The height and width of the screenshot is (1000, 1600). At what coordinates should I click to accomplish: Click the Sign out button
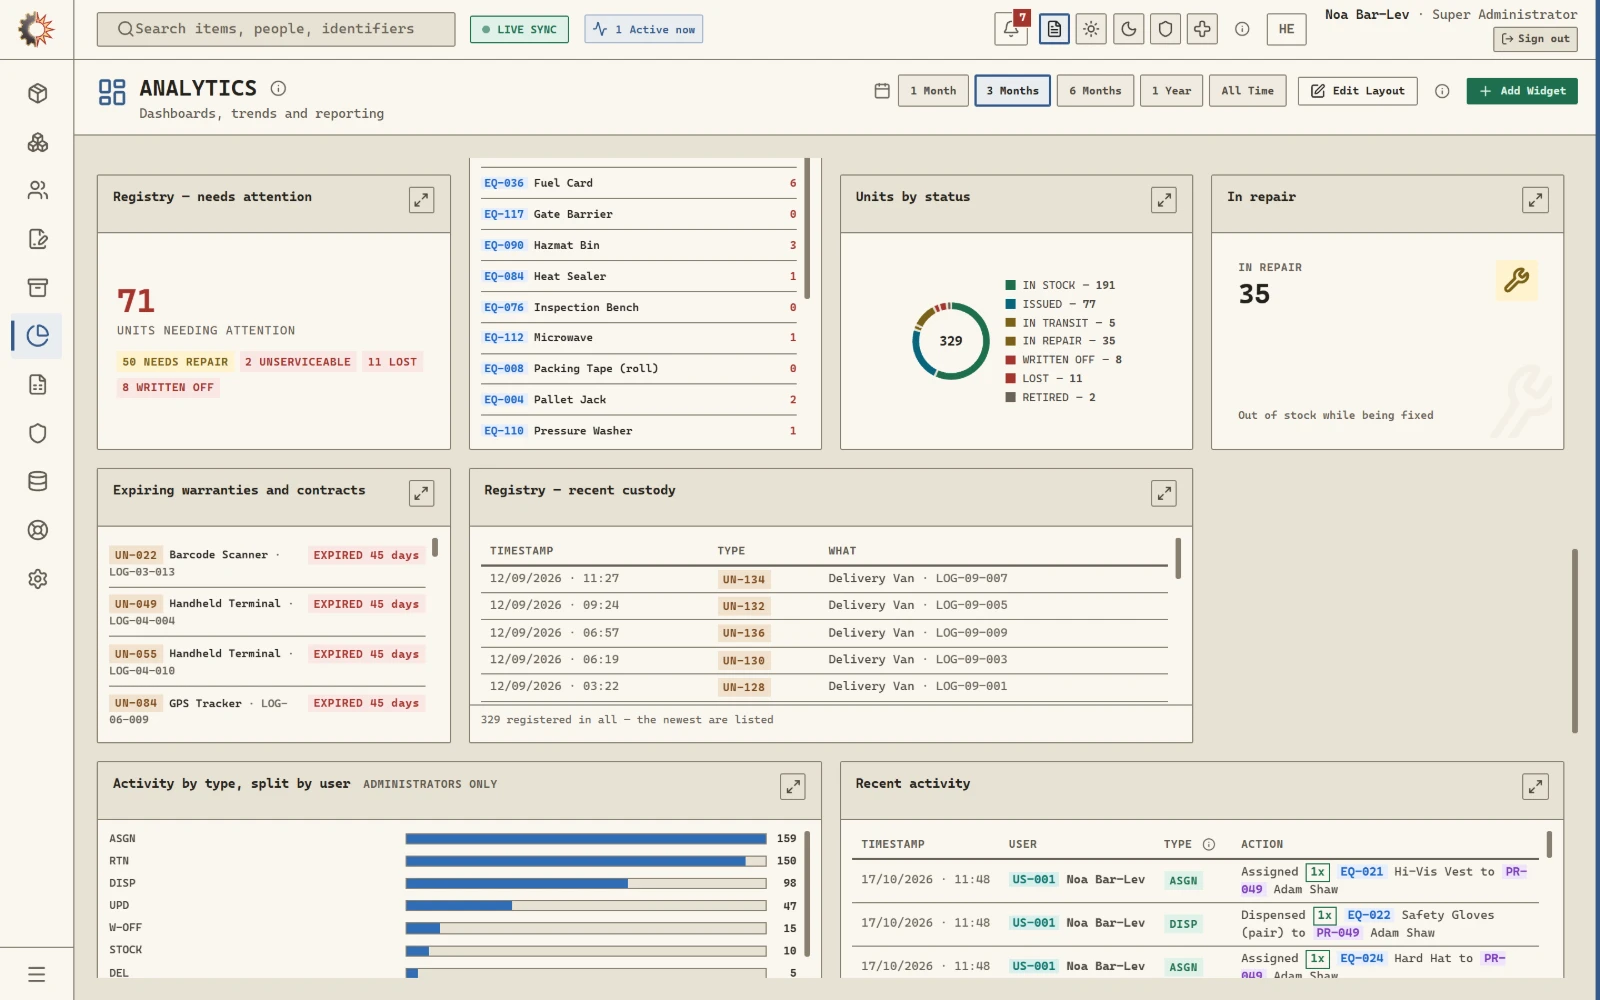(x=1535, y=39)
